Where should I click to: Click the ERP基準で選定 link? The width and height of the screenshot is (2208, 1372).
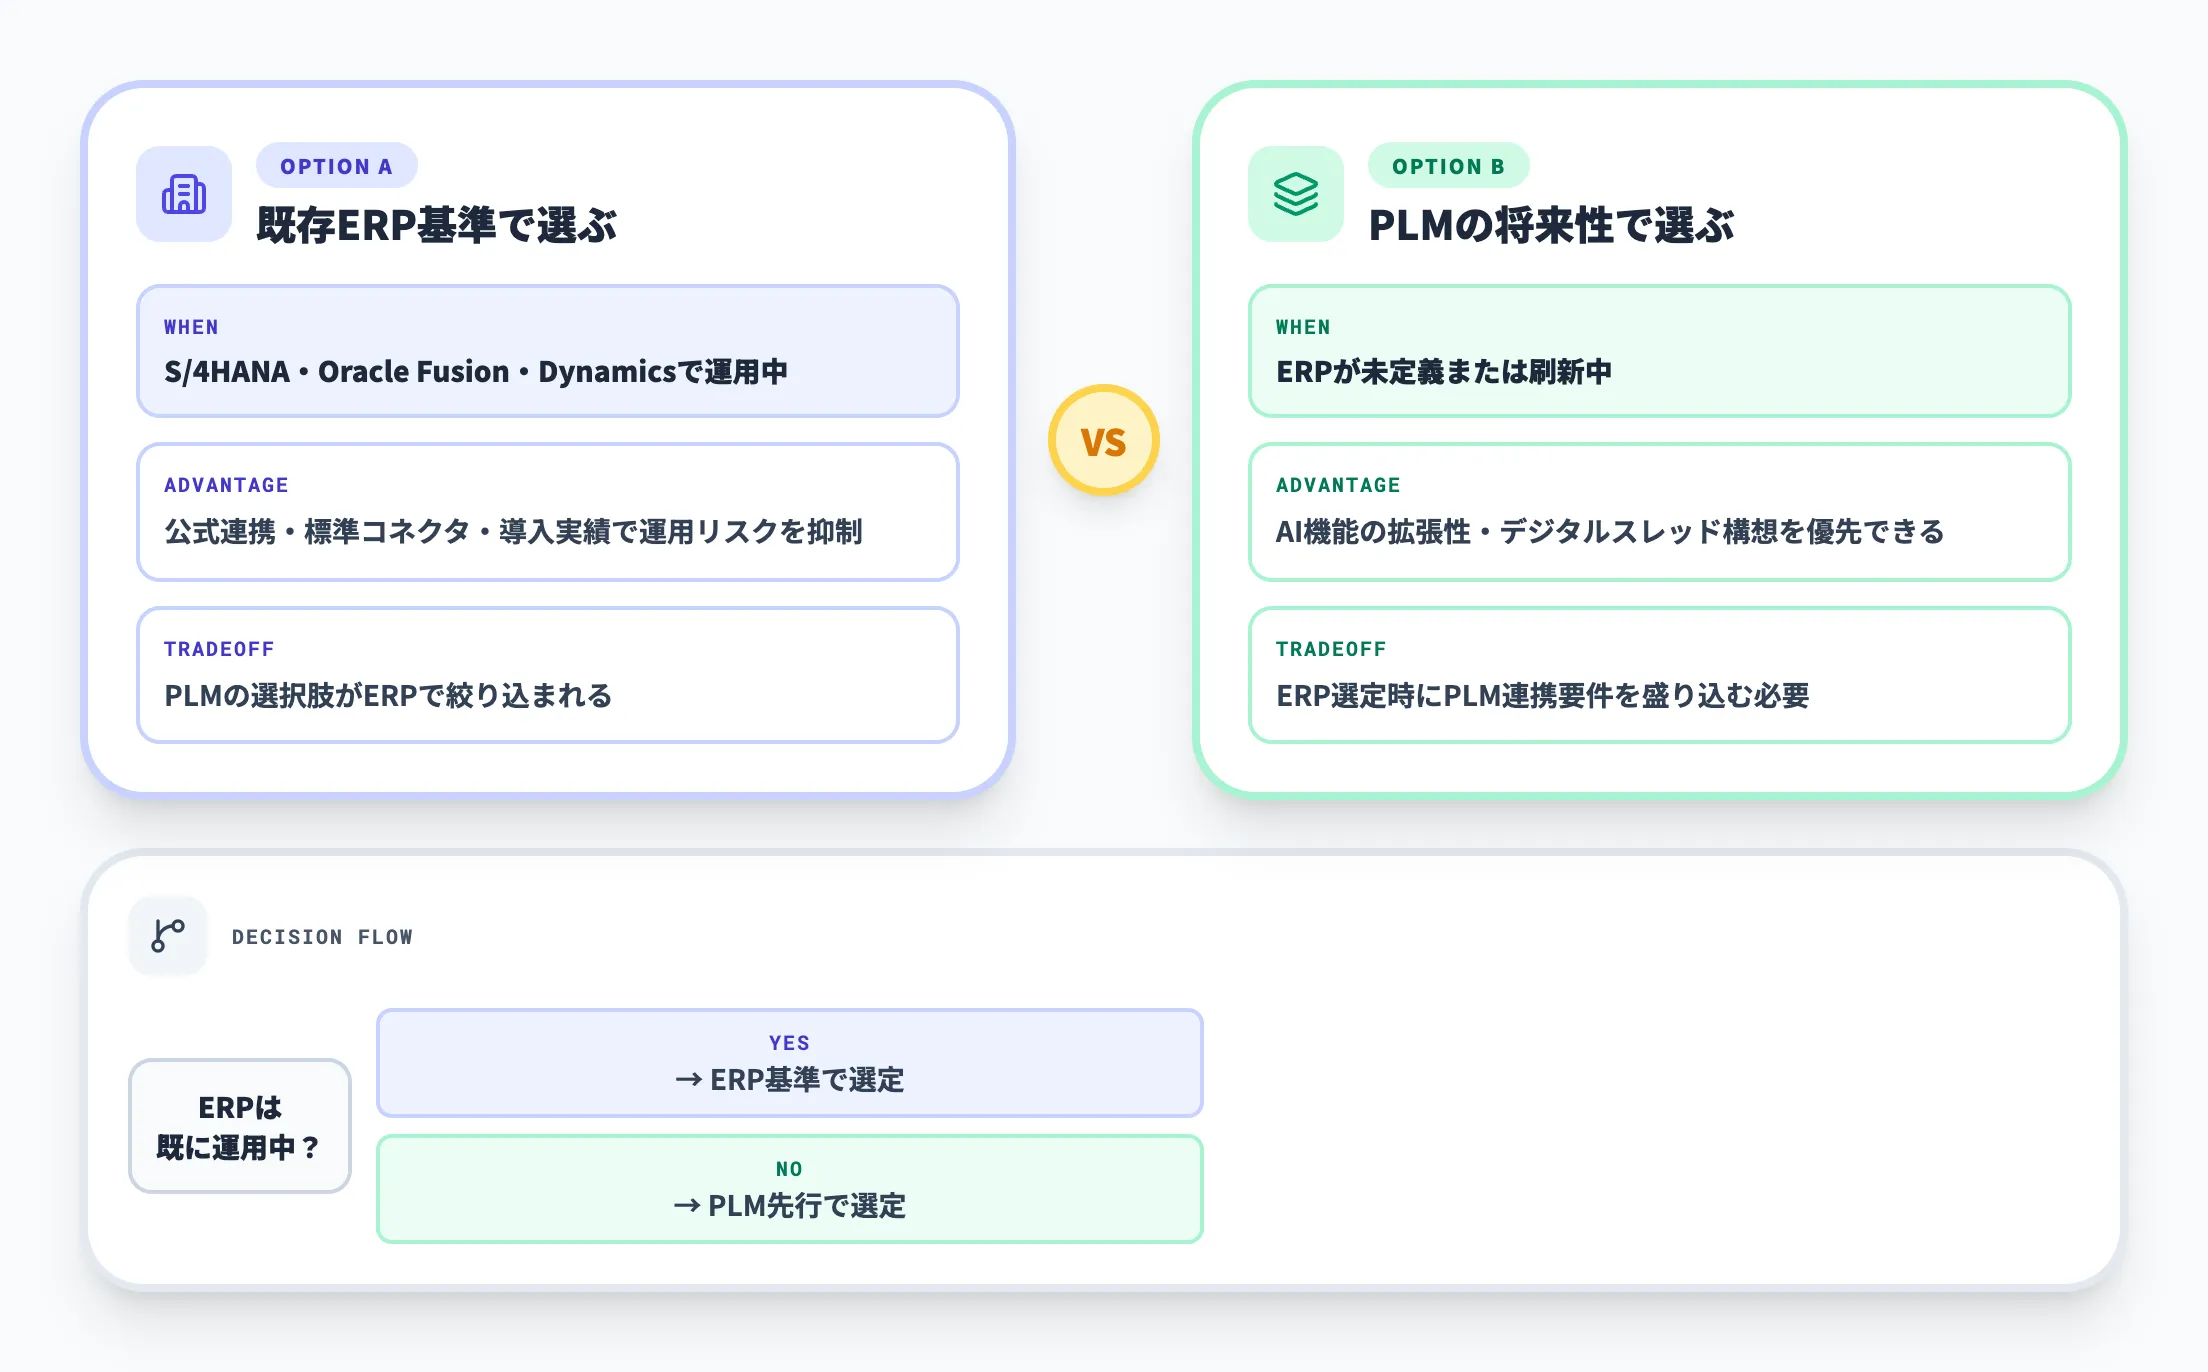(x=789, y=1080)
